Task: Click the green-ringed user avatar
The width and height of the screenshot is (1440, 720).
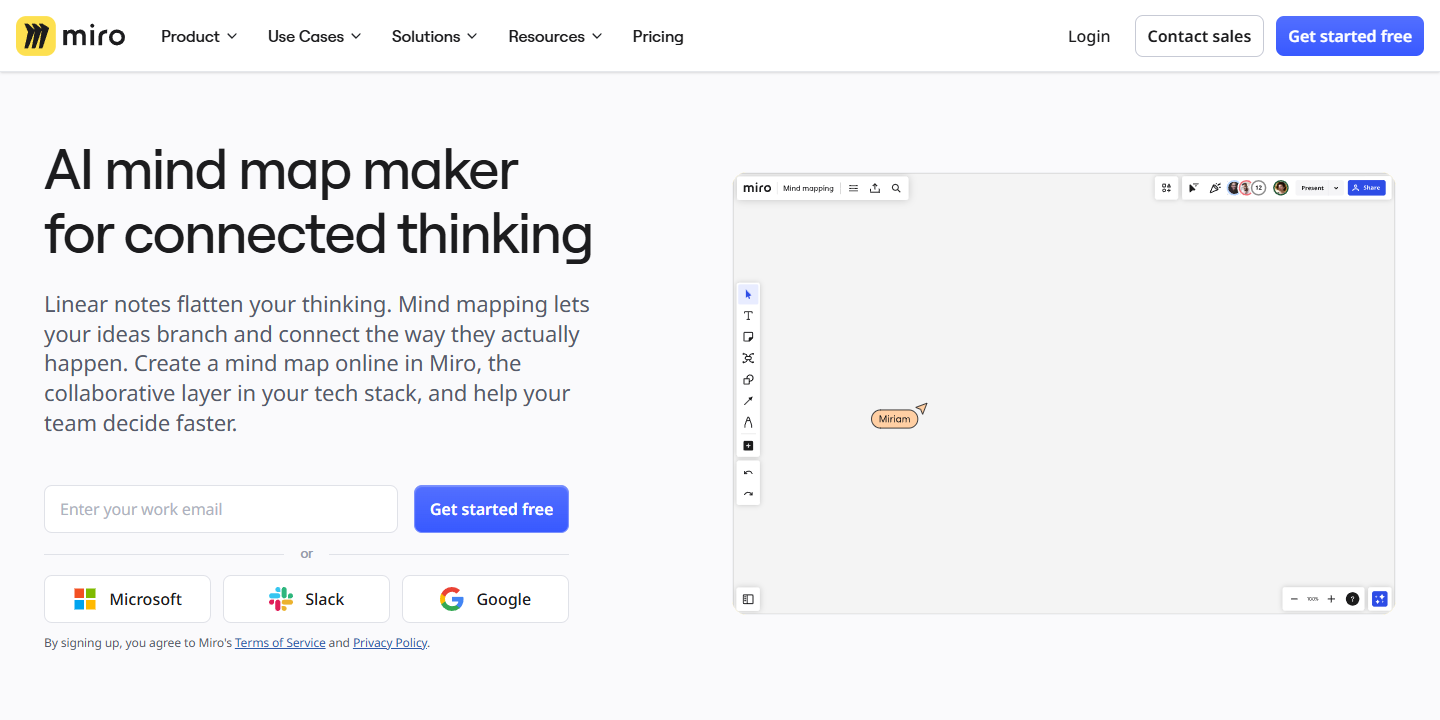Action: pos(1281,188)
